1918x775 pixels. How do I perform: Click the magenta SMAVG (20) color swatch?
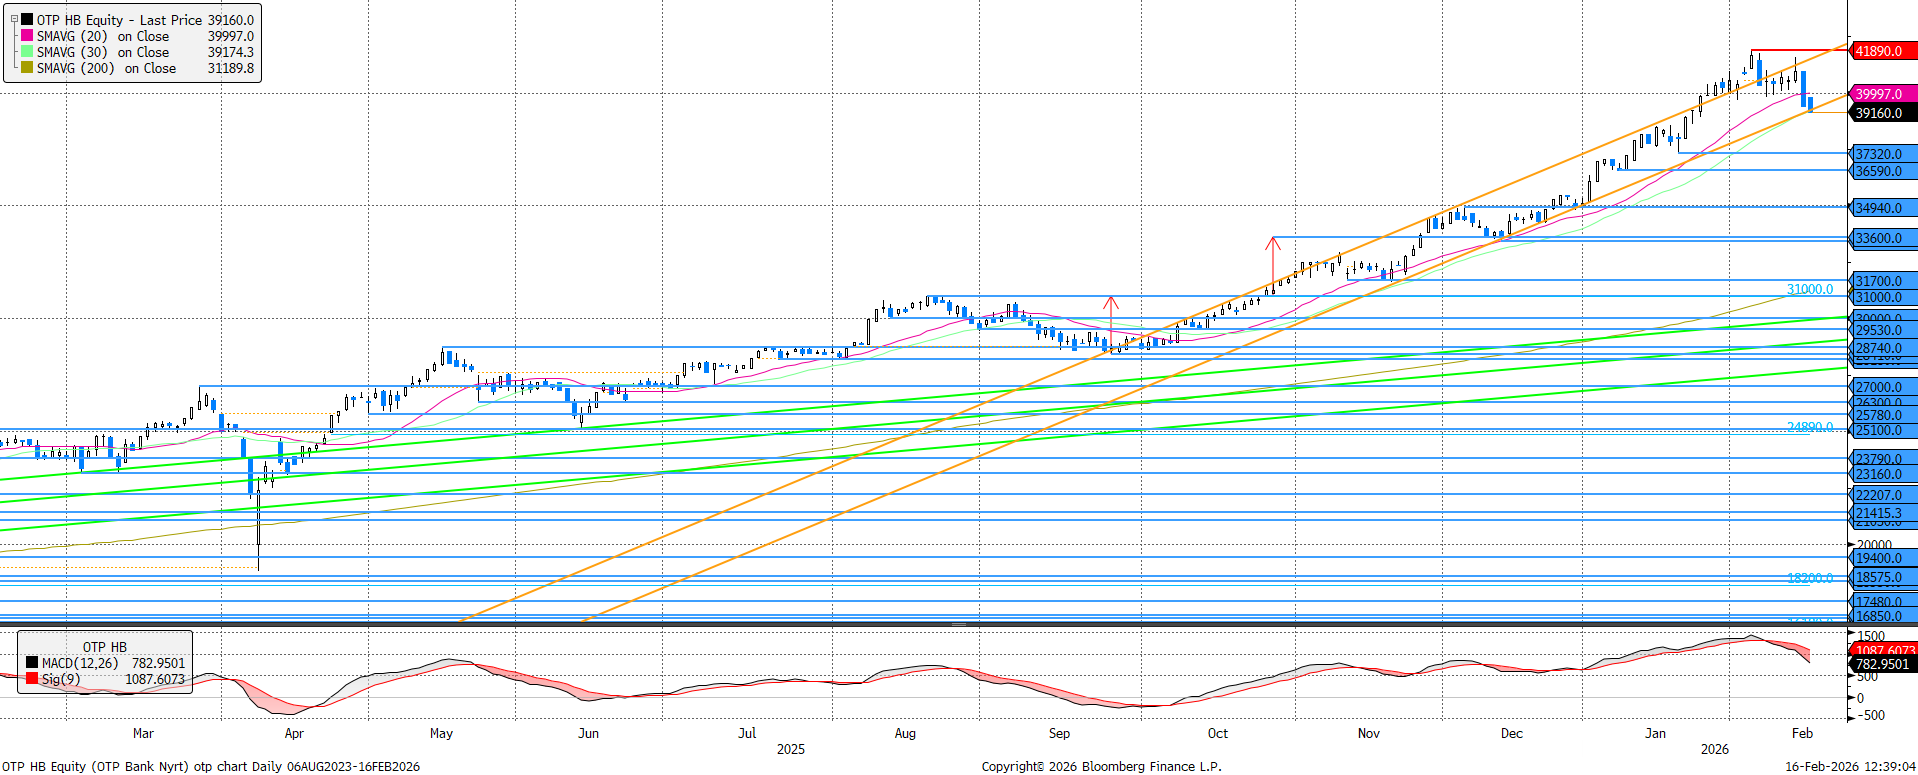(27, 36)
